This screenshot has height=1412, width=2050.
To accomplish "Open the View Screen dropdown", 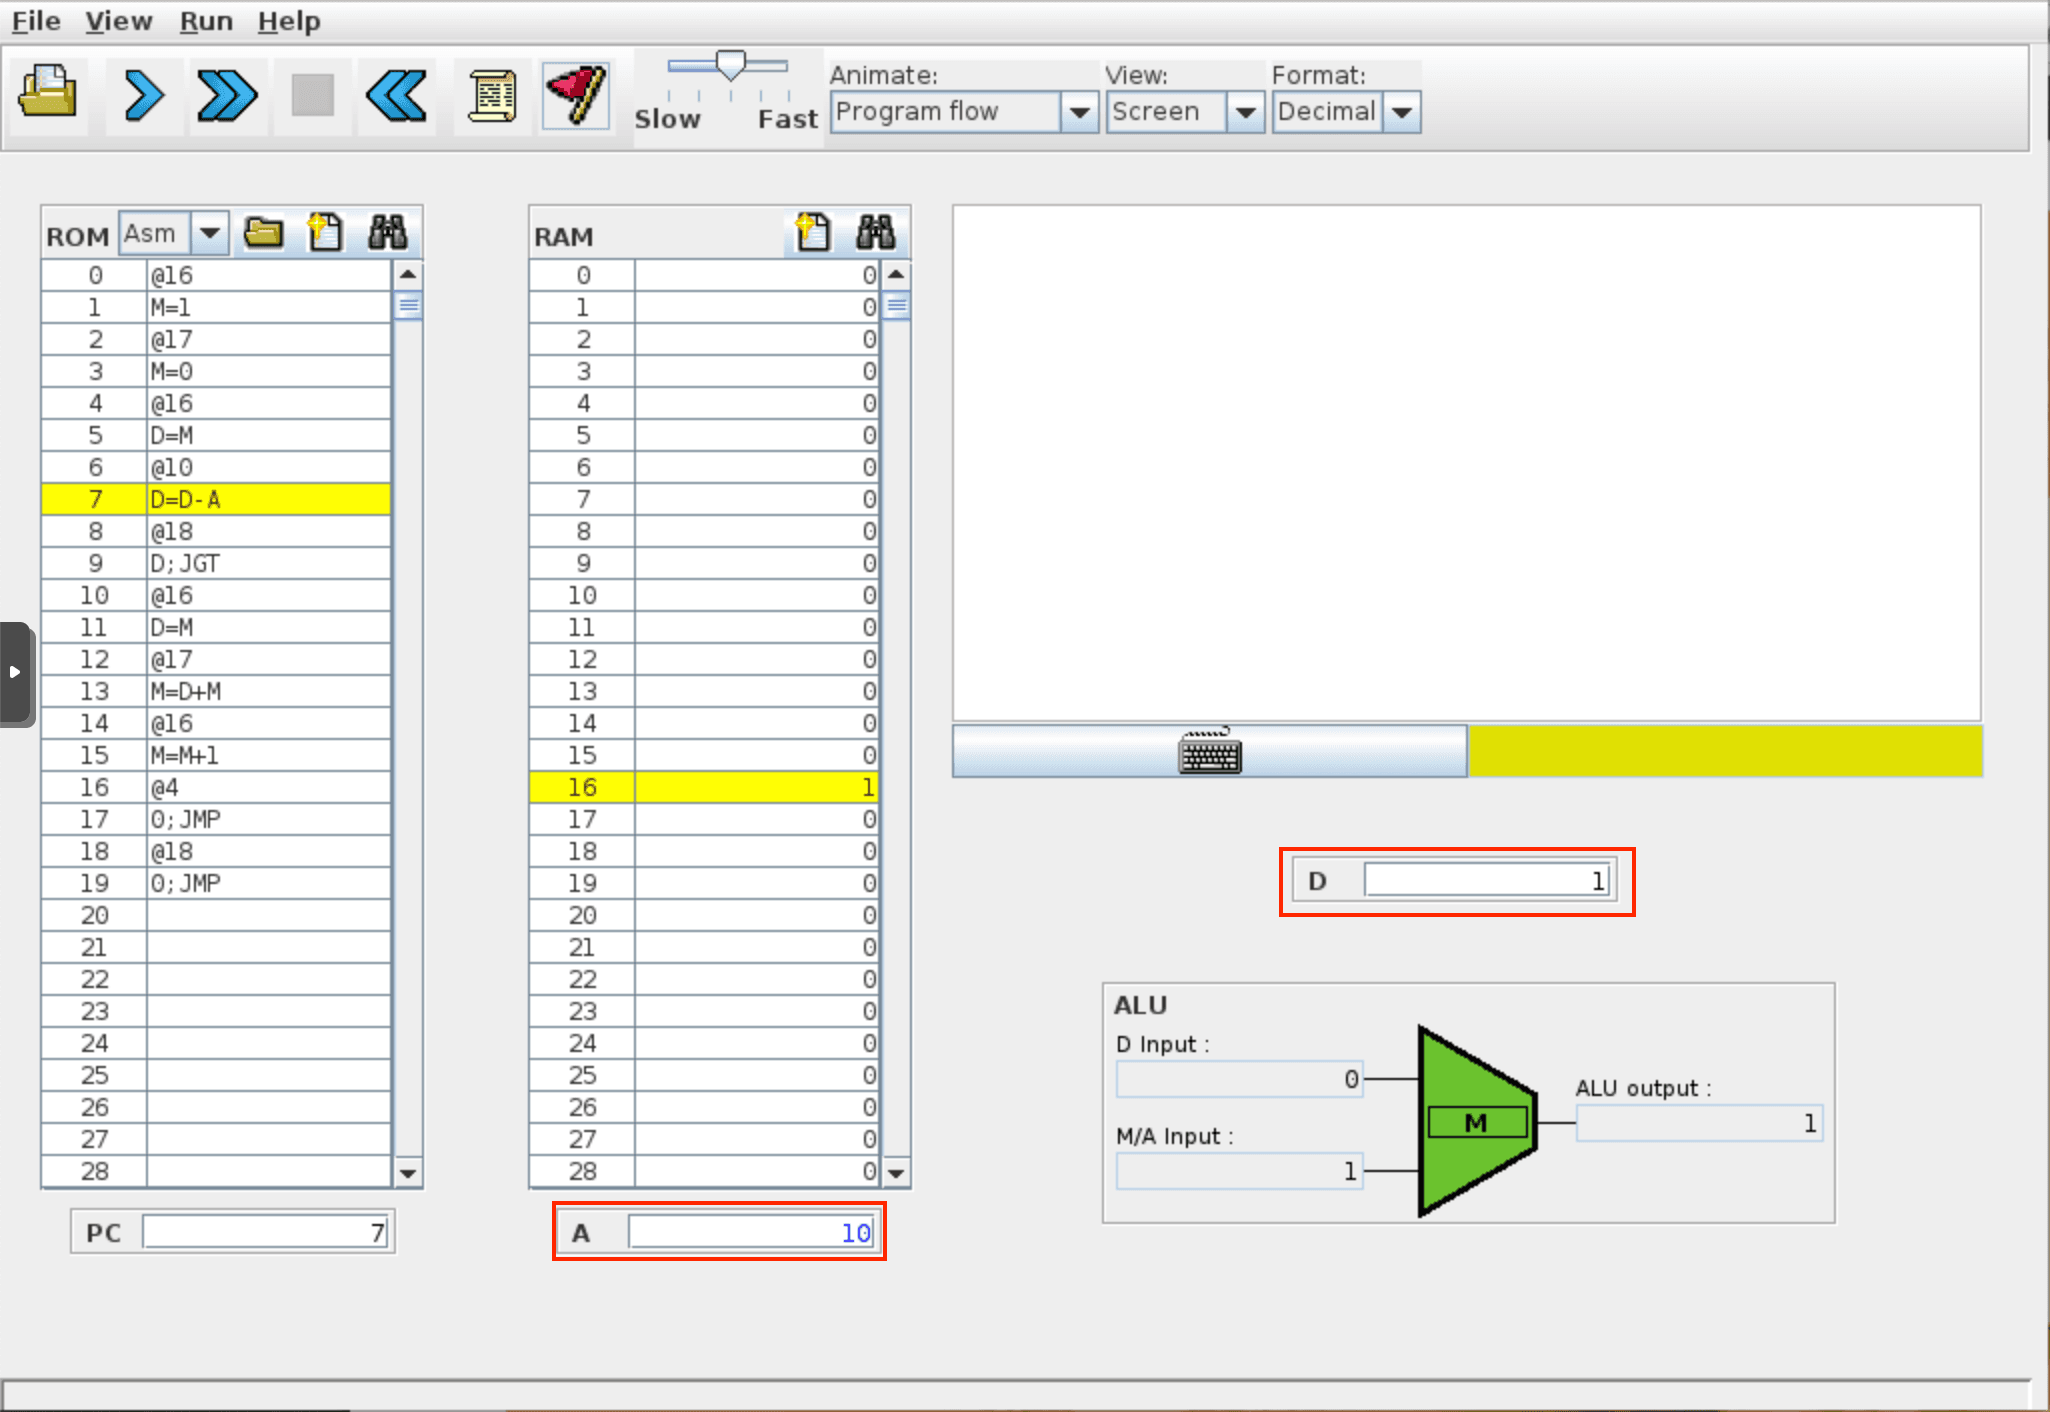I will point(1245,112).
